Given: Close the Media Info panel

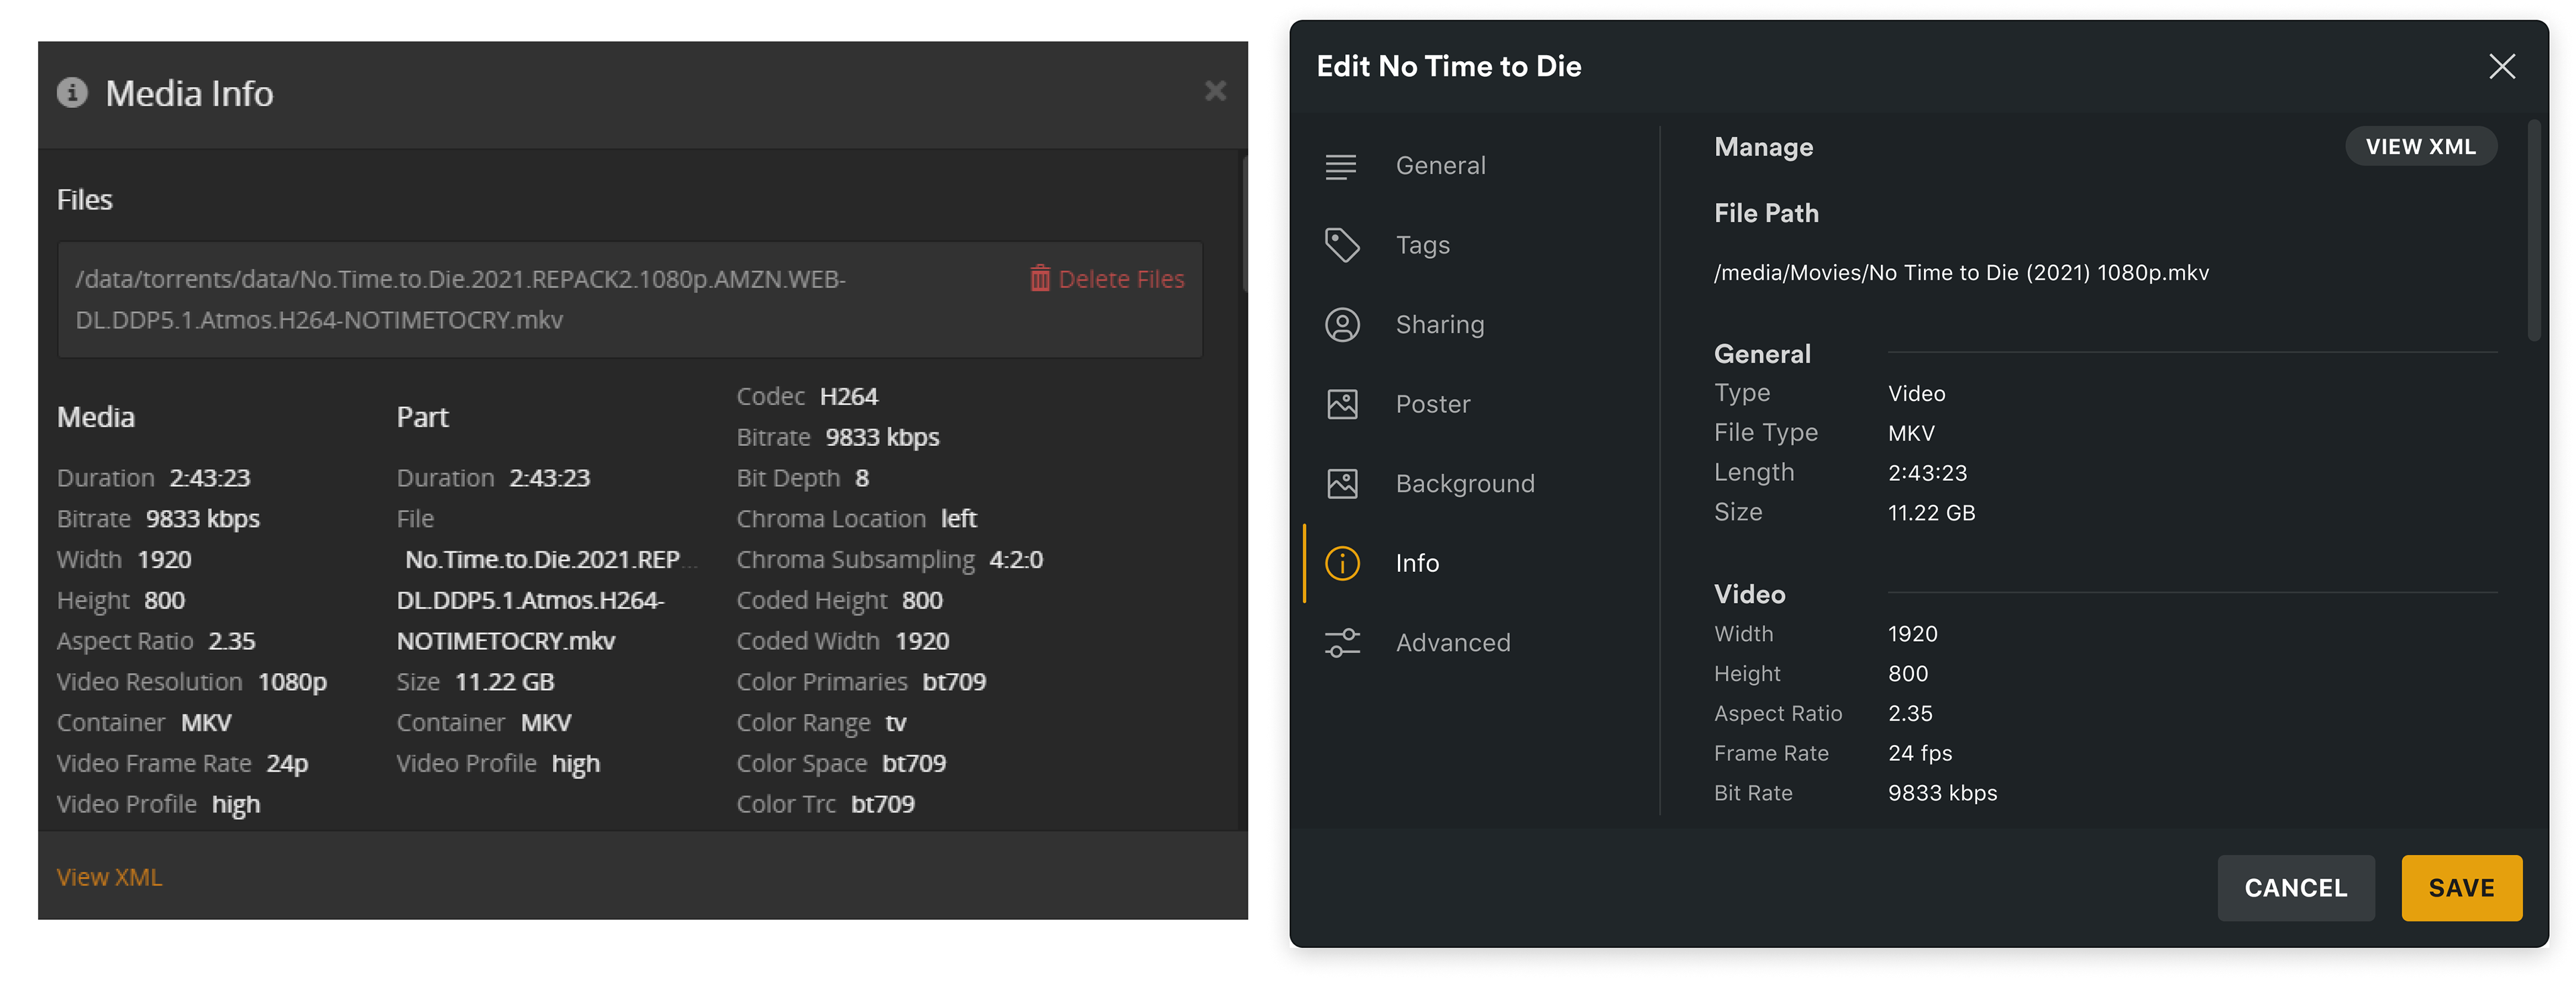Looking at the screenshot, I should pos(1215,91).
